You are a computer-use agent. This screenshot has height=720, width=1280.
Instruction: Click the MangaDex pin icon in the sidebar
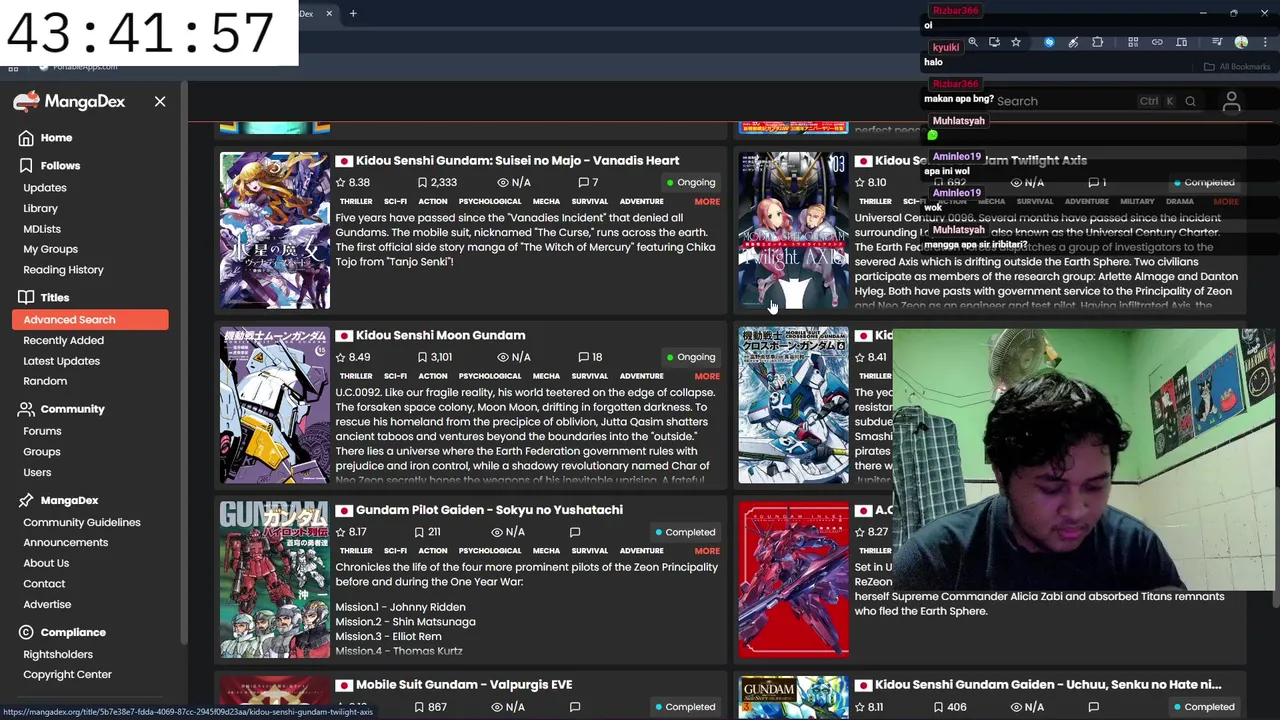[x=26, y=500]
